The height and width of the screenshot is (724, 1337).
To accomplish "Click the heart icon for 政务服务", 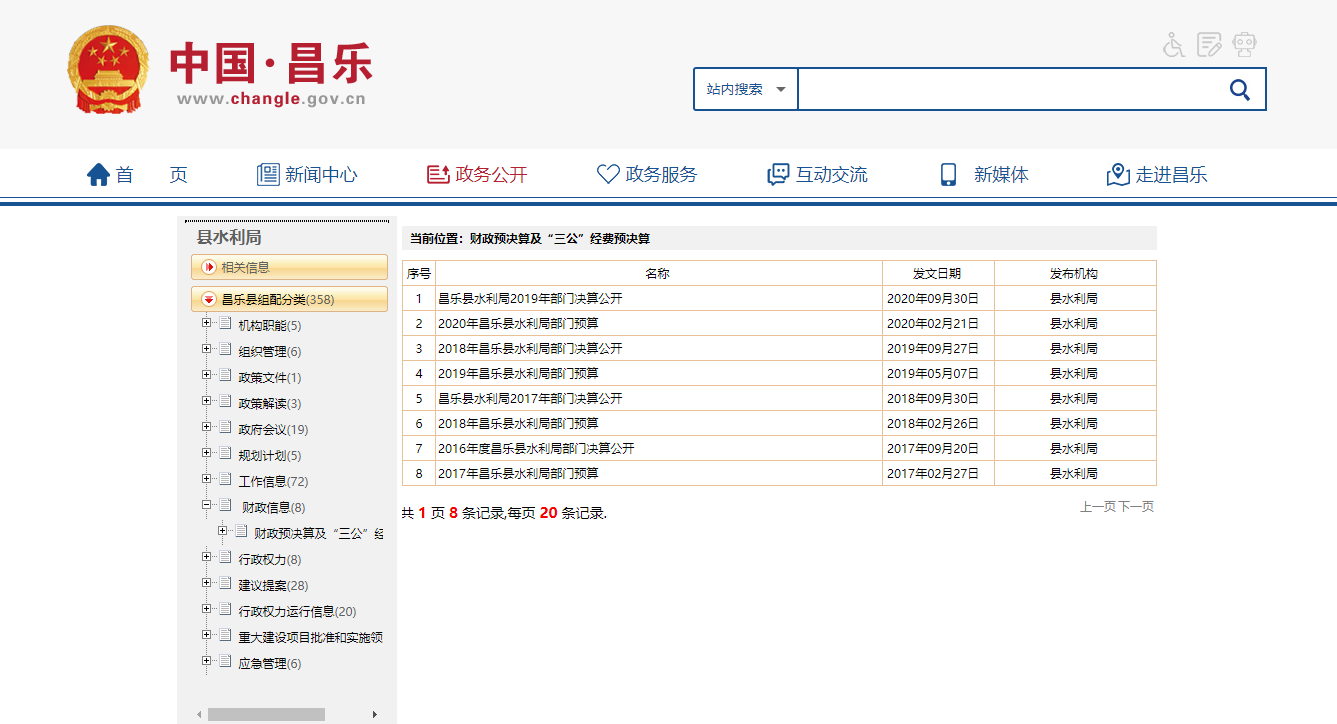I will (x=607, y=175).
